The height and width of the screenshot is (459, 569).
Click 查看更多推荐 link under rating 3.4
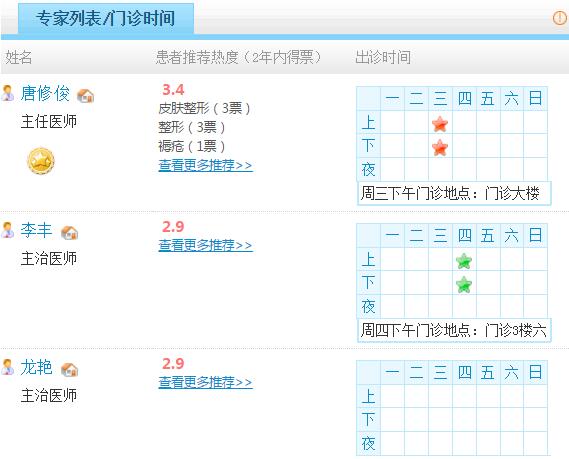[x=205, y=165]
